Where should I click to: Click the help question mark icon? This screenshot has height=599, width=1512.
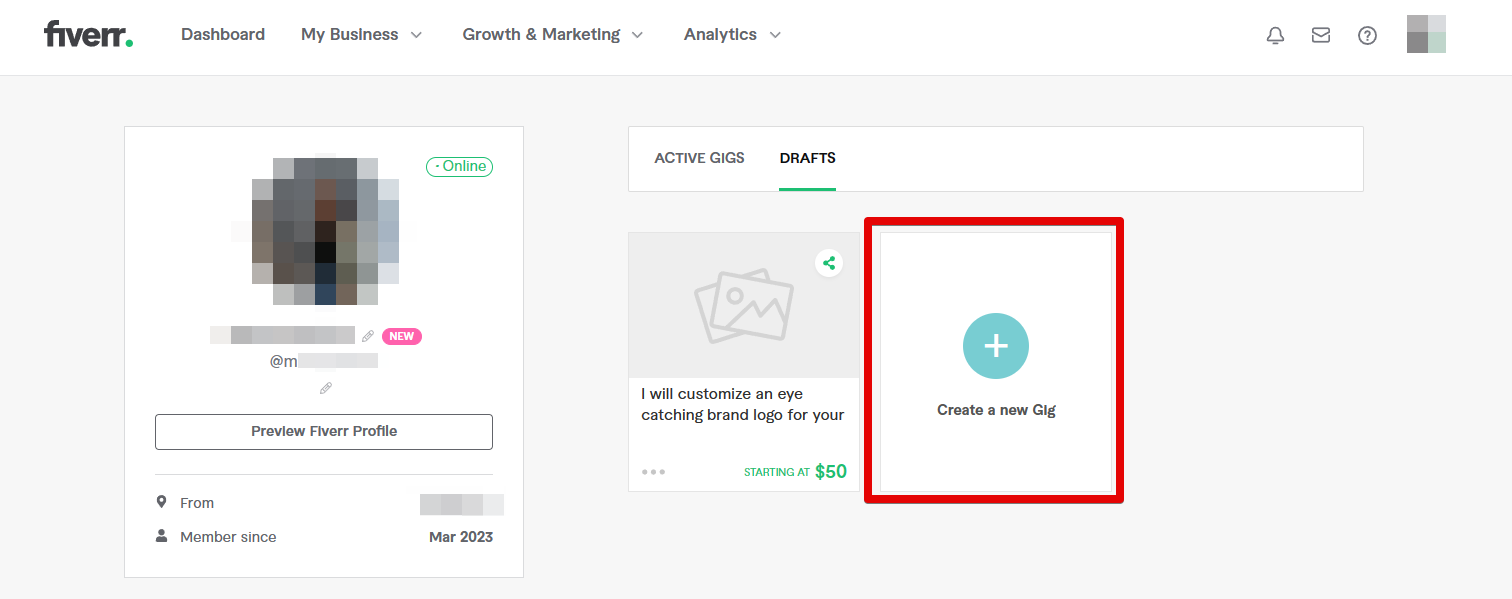coord(1367,35)
